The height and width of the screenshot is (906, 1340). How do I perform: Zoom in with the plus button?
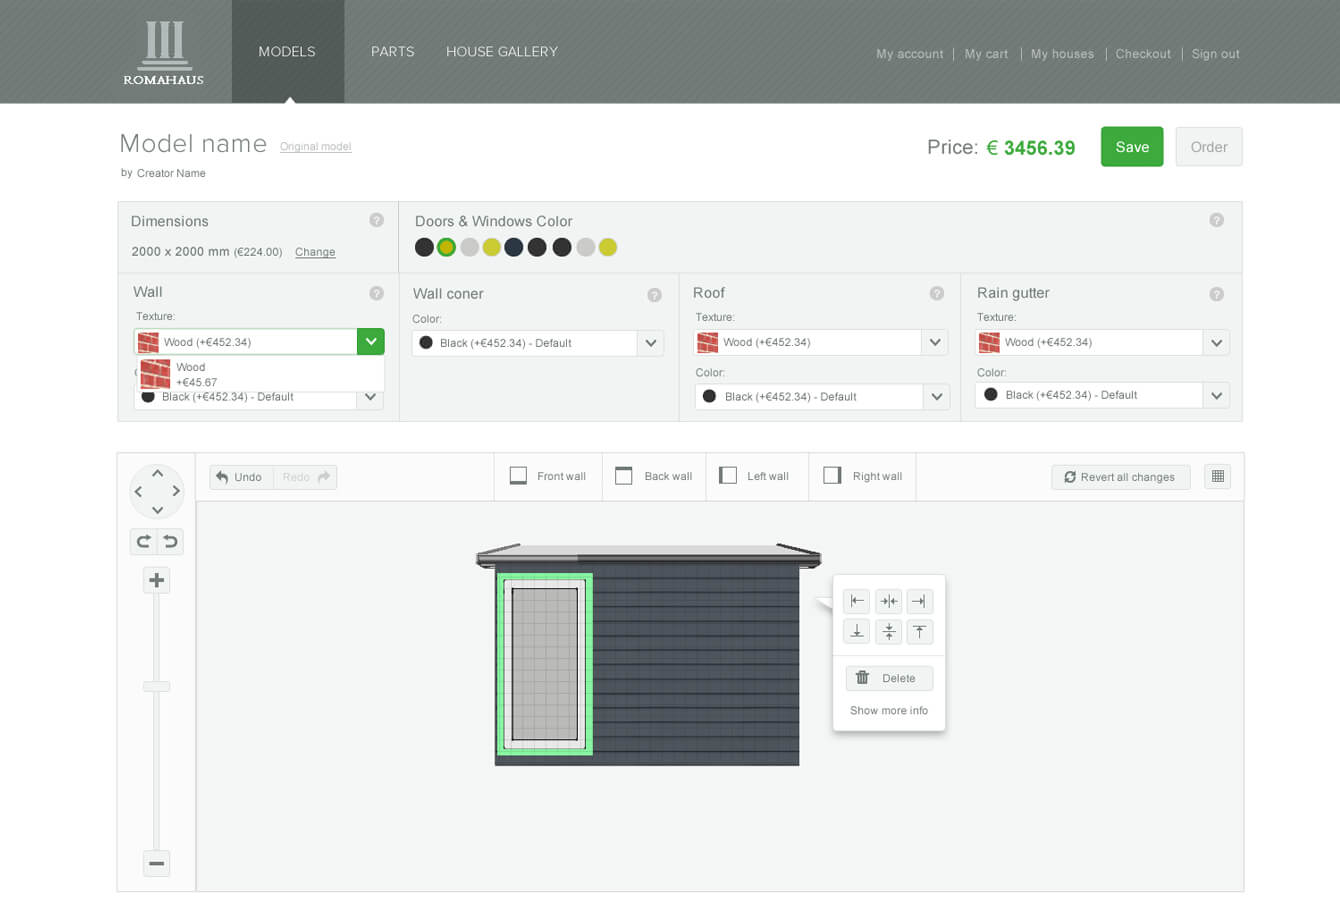pos(156,580)
